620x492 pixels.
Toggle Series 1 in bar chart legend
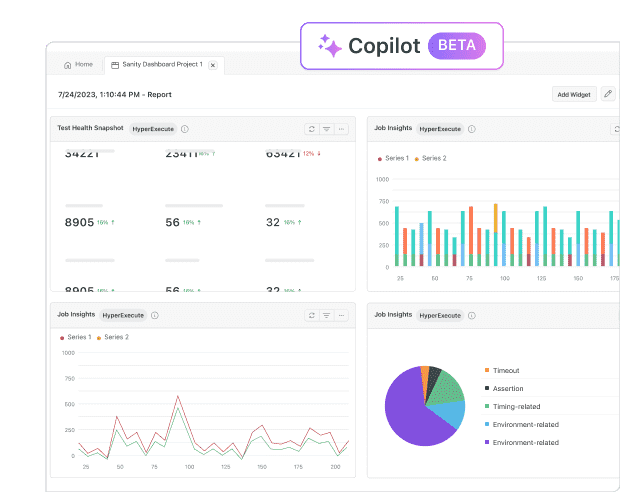[x=394, y=158]
